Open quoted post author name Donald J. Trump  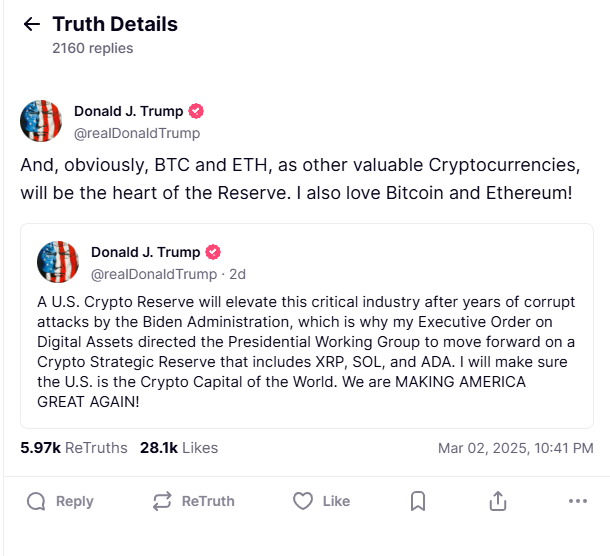(145, 252)
